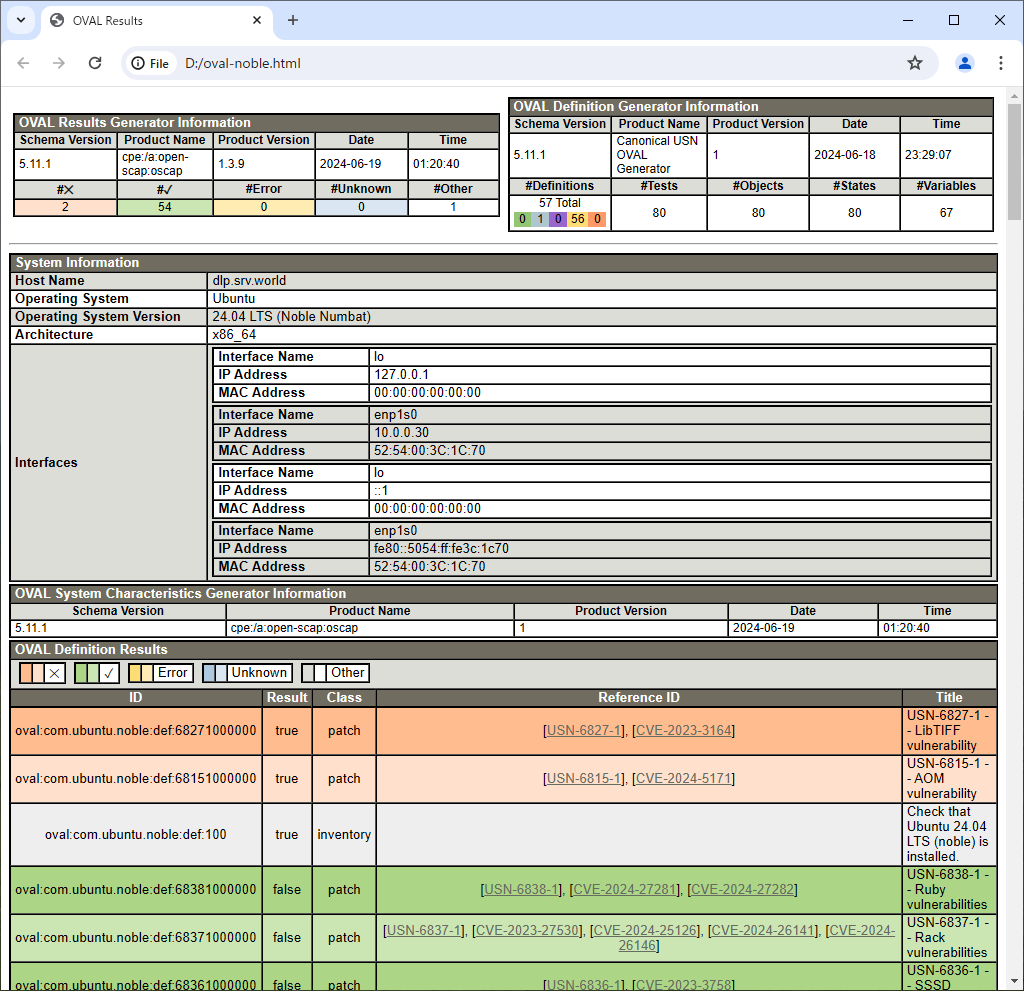Click the browser back arrow
1024x991 pixels.
[x=24, y=63]
